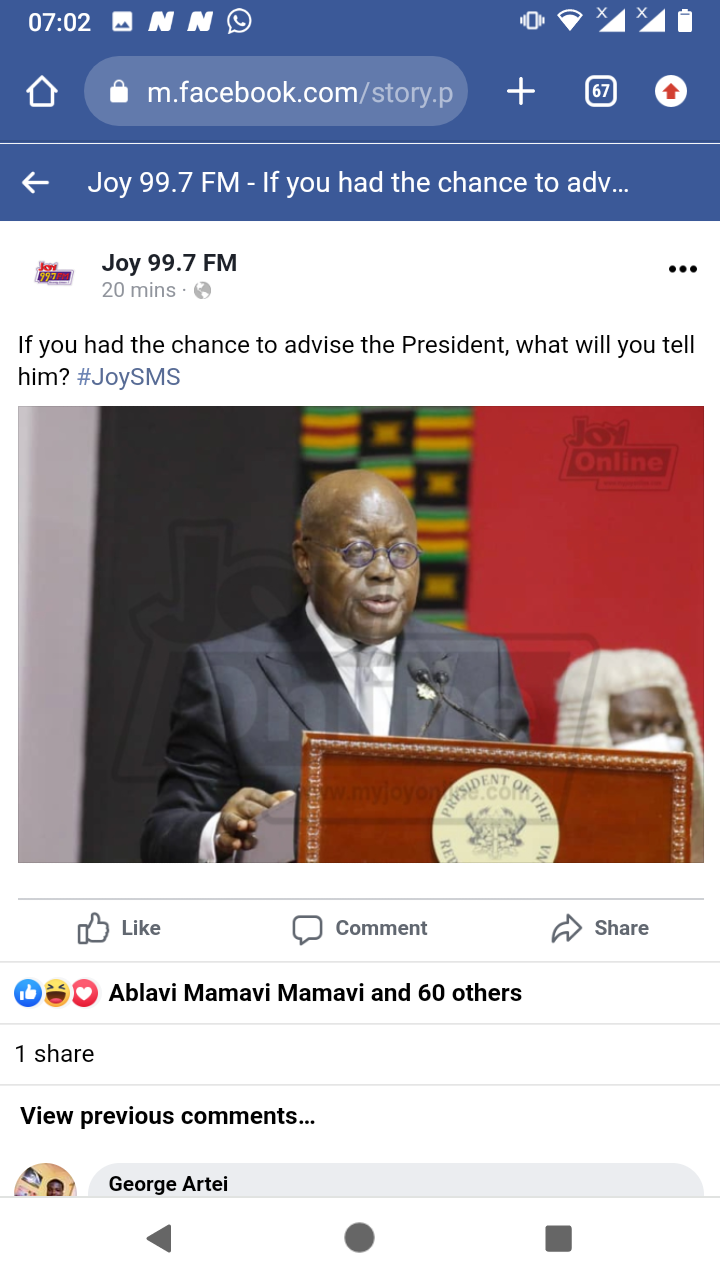Like the post
720x1280 pixels.
[119, 928]
